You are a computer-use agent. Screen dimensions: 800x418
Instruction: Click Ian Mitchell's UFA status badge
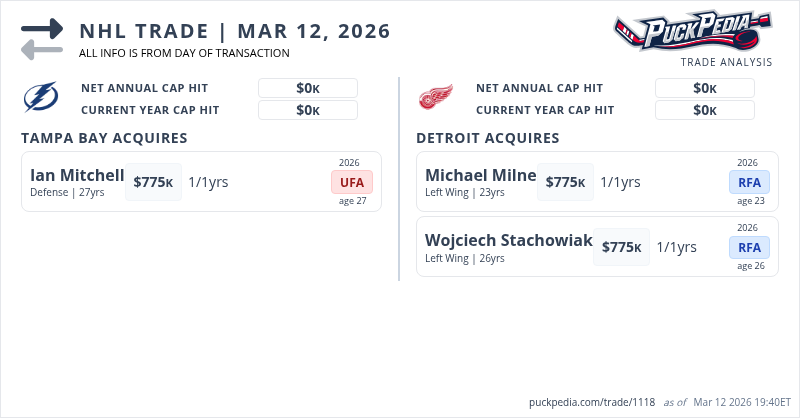tap(352, 182)
